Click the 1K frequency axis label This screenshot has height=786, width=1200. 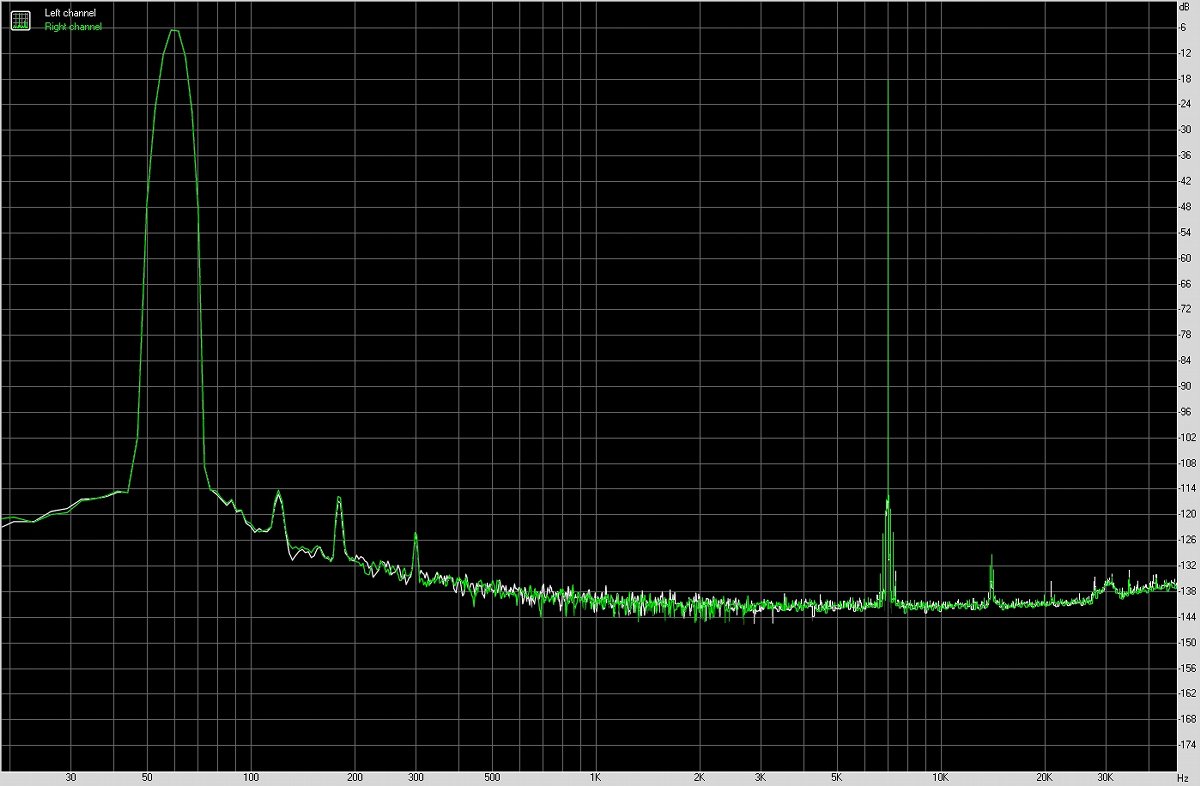tap(595, 777)
